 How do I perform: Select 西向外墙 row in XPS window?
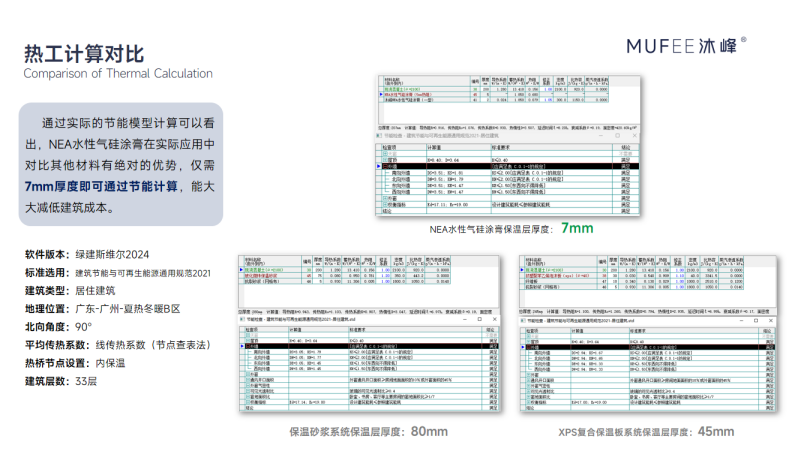[x=649, y=369]
